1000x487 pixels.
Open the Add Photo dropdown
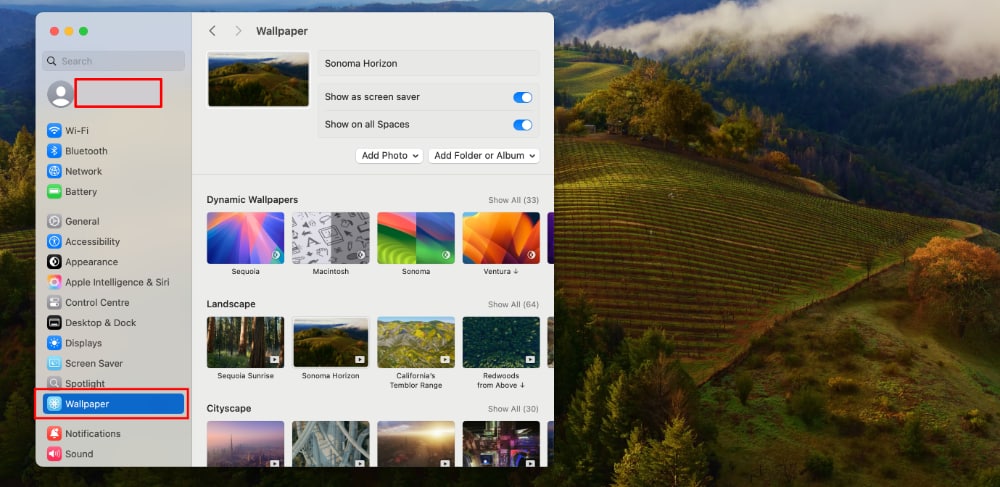tap(389, 156)
